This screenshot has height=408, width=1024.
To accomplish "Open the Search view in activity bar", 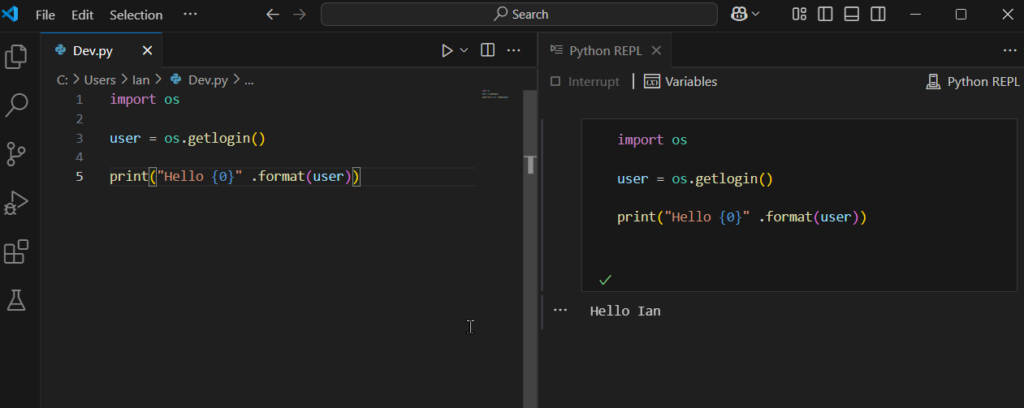I will pos(16,104).
